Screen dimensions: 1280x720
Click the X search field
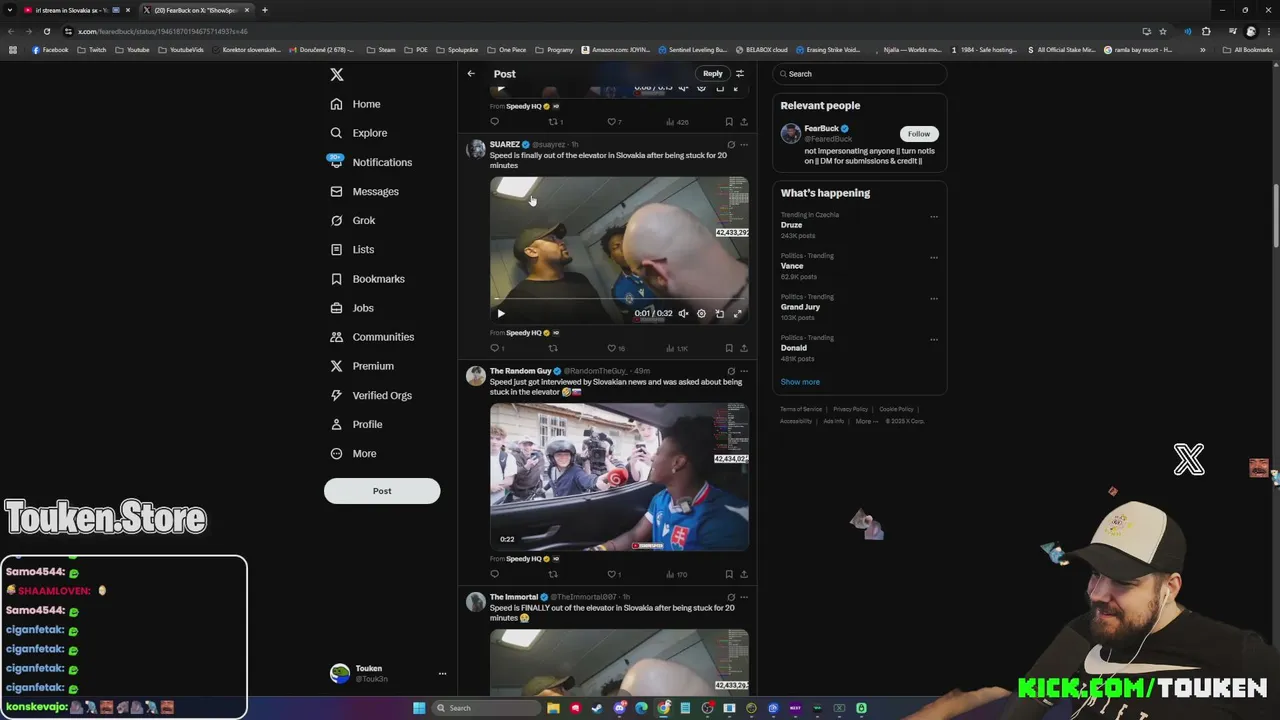(x=860, y=74)
